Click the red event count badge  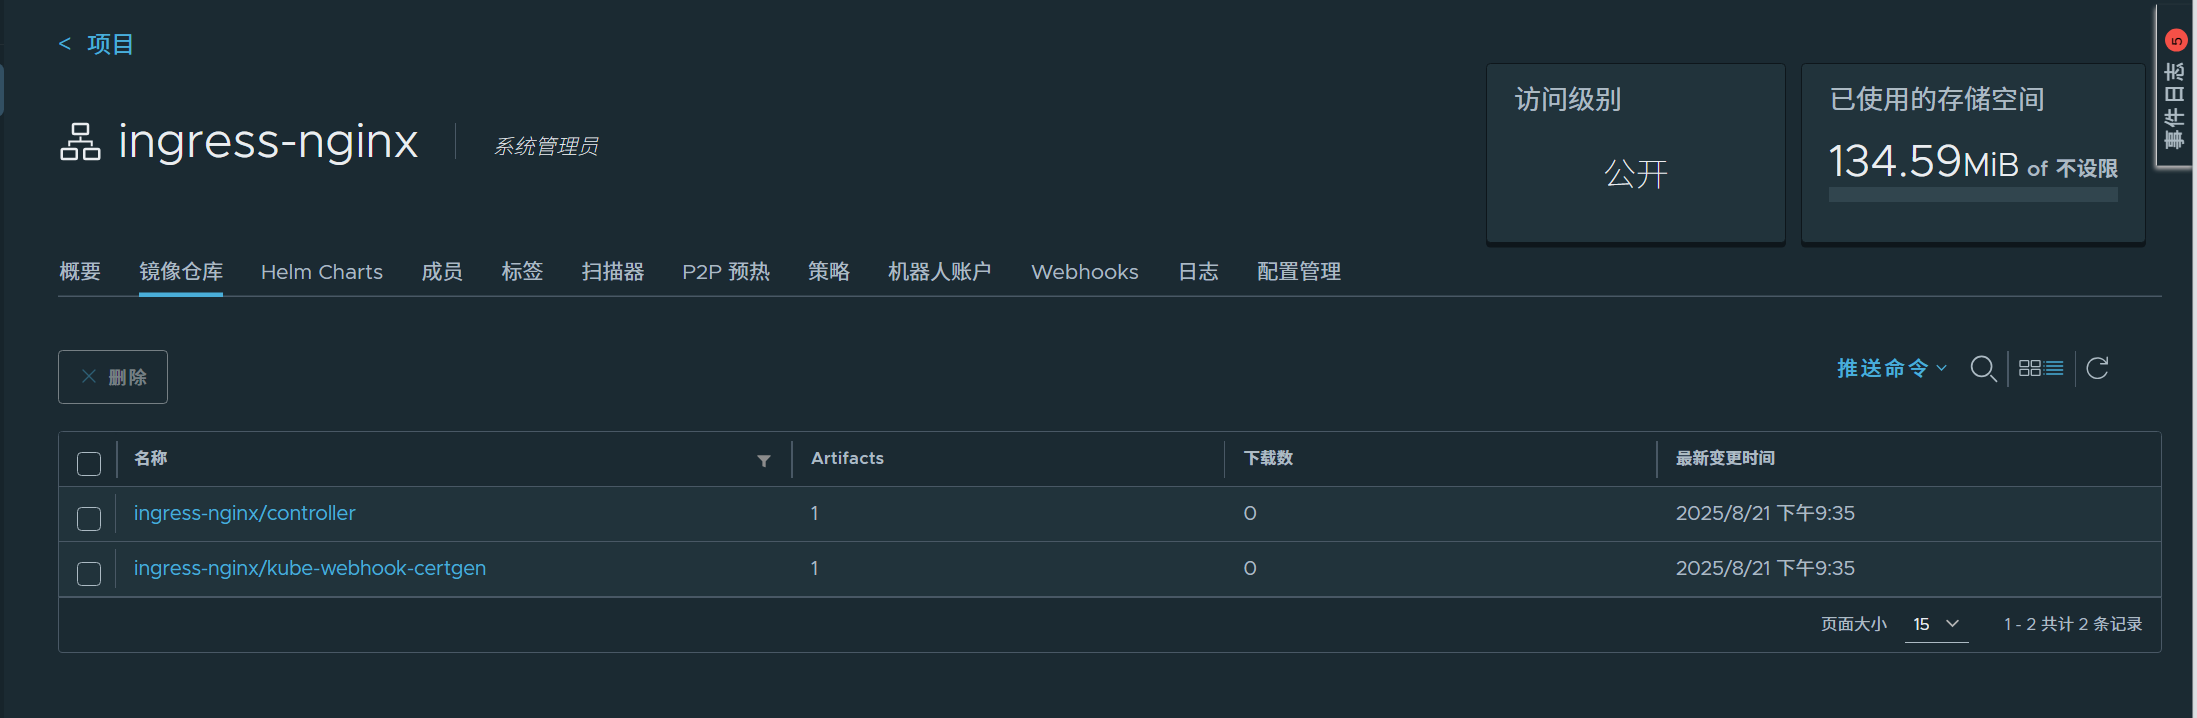[x=2176, y=41]
